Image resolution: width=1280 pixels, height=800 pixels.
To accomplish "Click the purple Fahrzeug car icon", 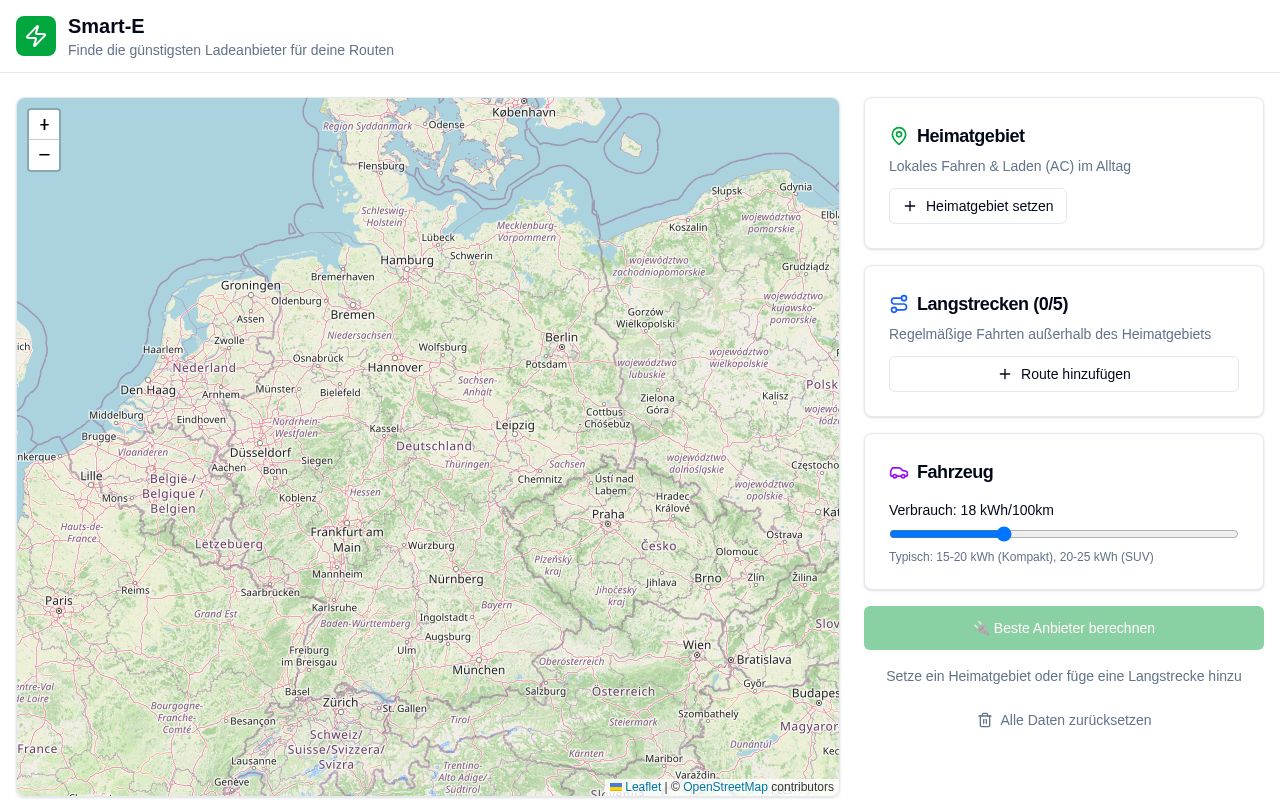I will 899,472.
